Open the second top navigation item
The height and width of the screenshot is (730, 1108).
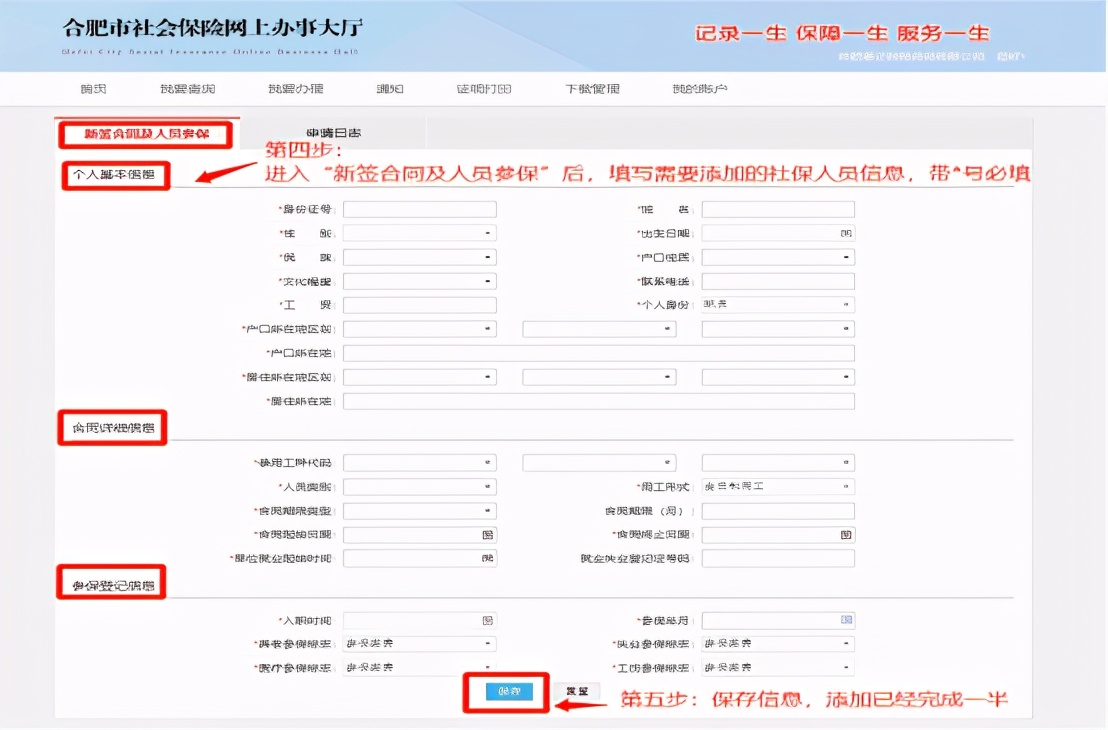click(187, 89)
